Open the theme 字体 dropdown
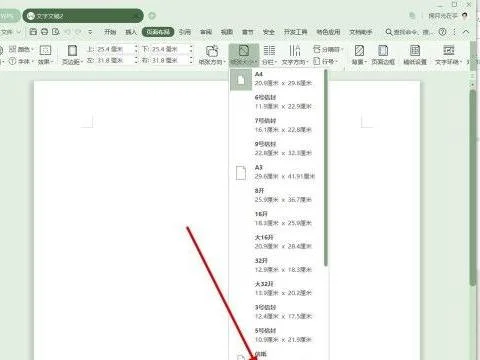Viewport: 480px width, 360px height. (22, 61)
